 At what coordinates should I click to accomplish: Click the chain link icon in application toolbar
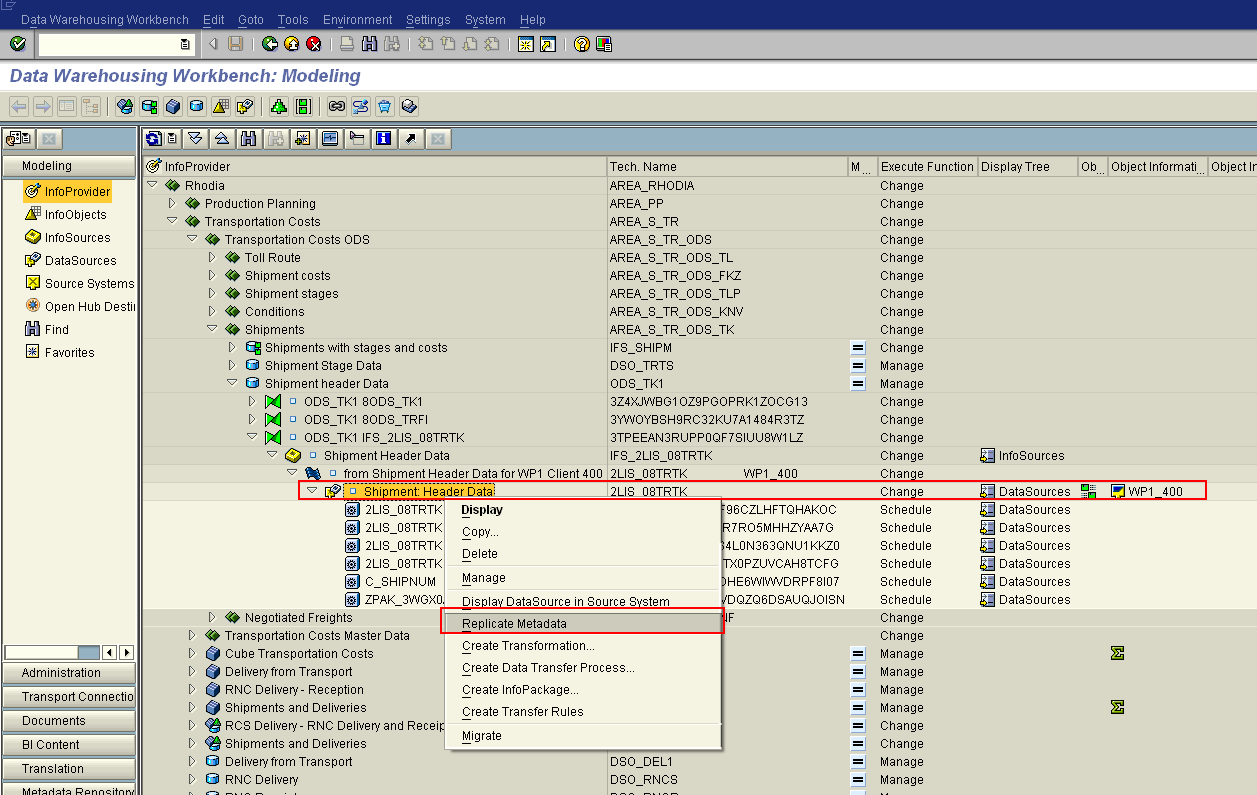(x=337, y=106)
